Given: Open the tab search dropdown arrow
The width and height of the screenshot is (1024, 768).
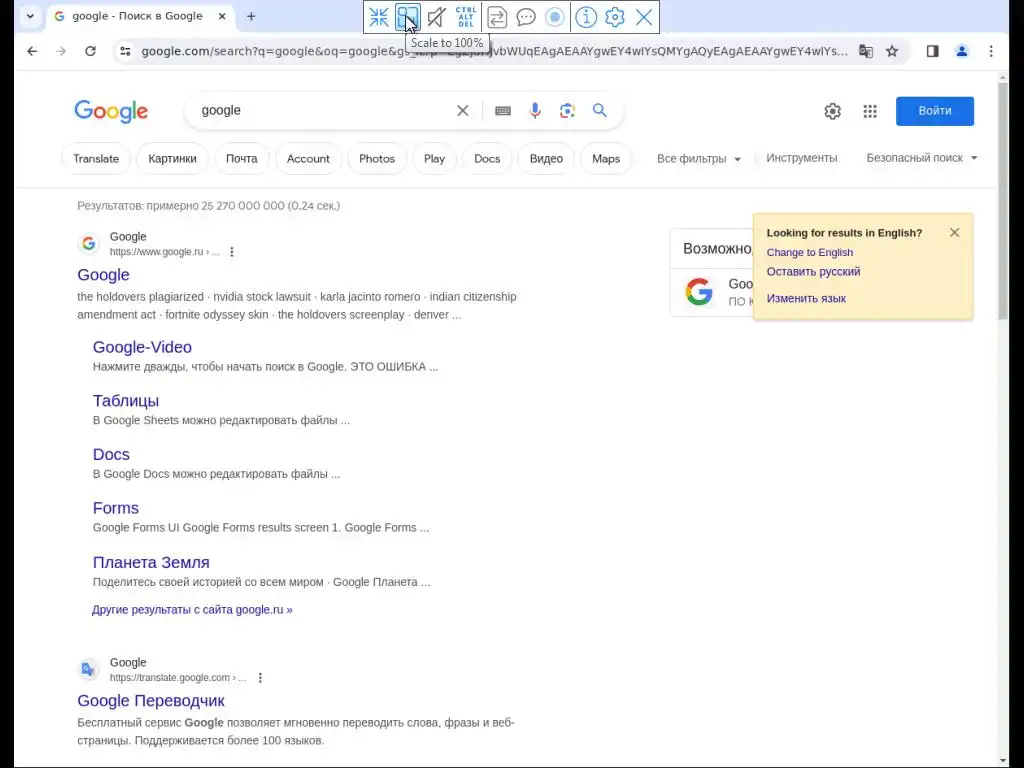Looking at the screenshot, I should click(30, 16).
